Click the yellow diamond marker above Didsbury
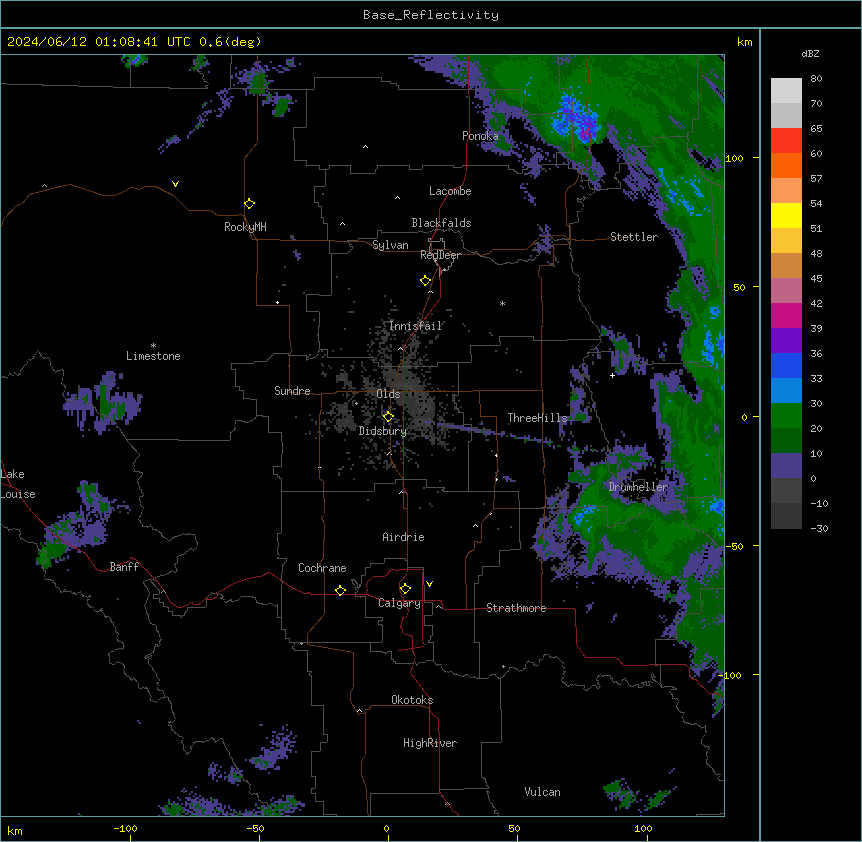The height and width of the screenshot is (842, 862). tap(388, 417)
